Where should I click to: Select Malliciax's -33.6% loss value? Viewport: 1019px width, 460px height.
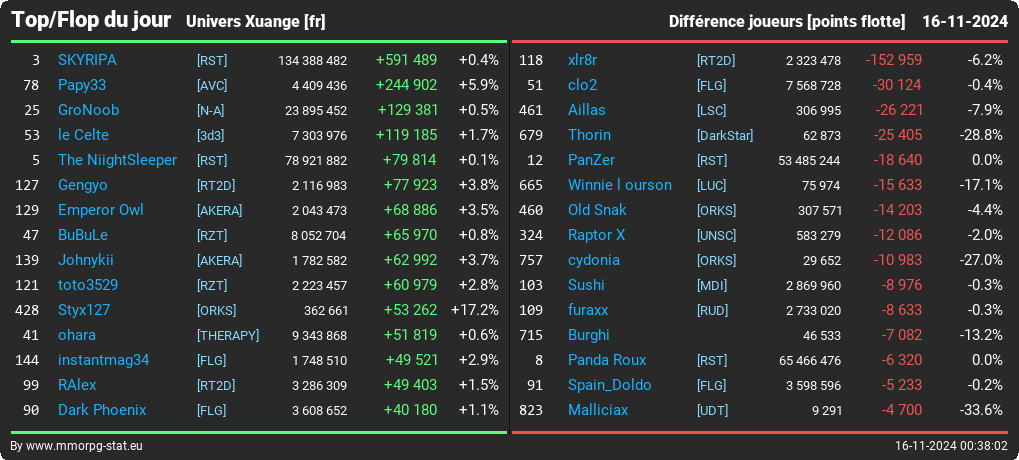click(x=981, y=410)
